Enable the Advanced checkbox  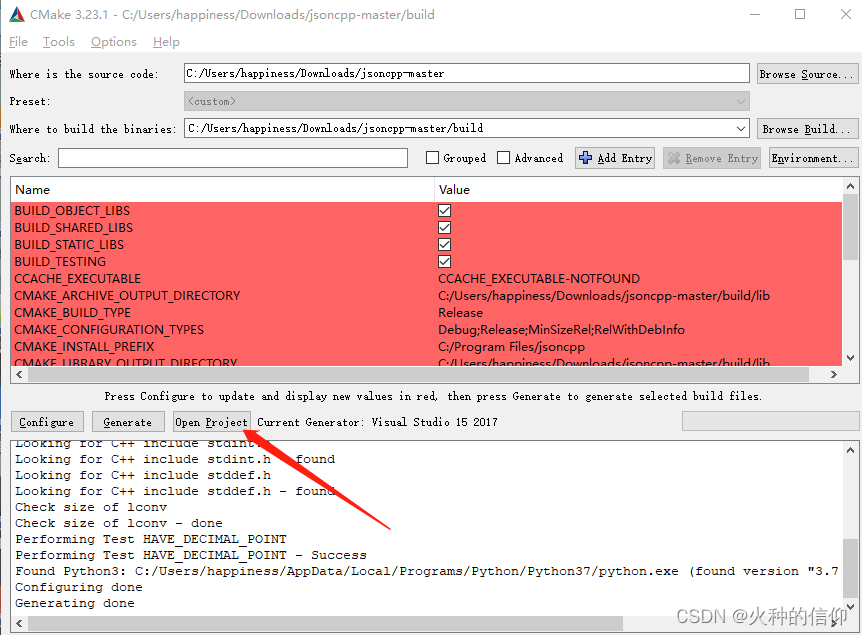[x=503, y=158]
